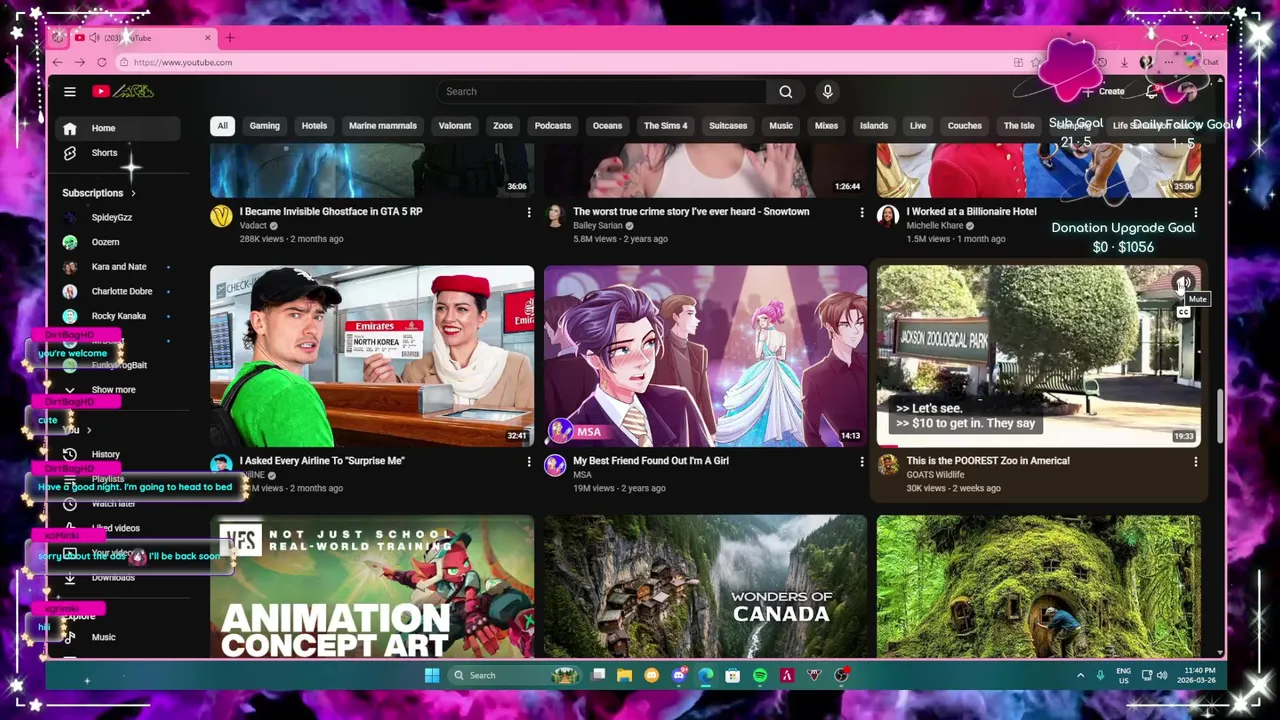The height and width of the screenshot is (720, 1280).
Task: Click the YouTube page scrollbar
Action: (1219, 415)
